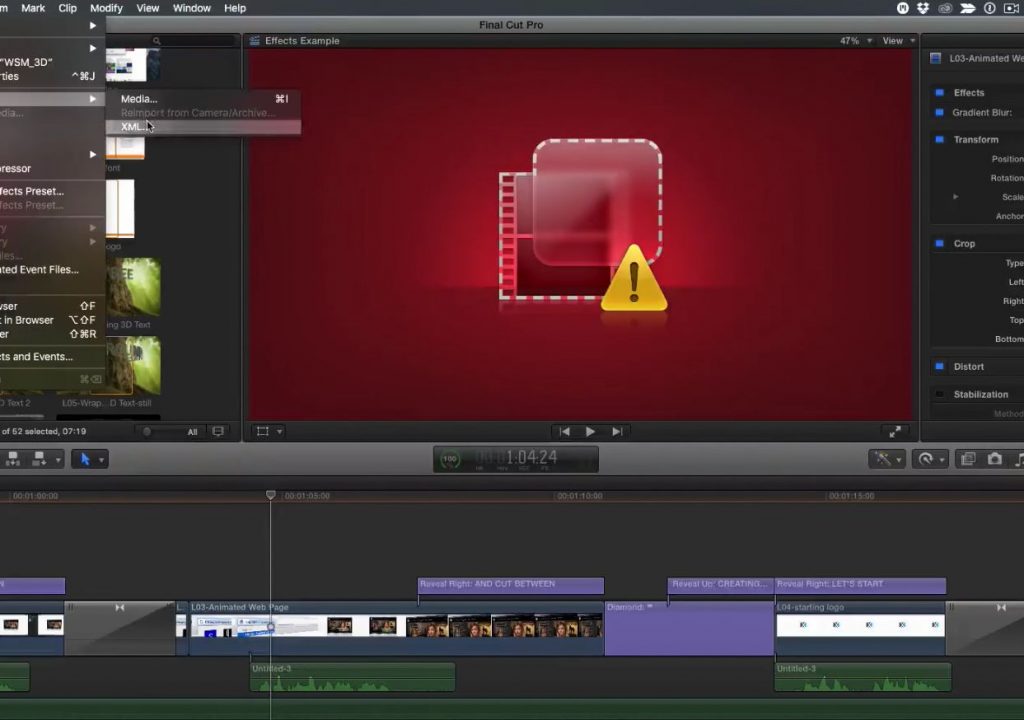
Task: Click the Effects Example project icon
Action: (255, 41)
